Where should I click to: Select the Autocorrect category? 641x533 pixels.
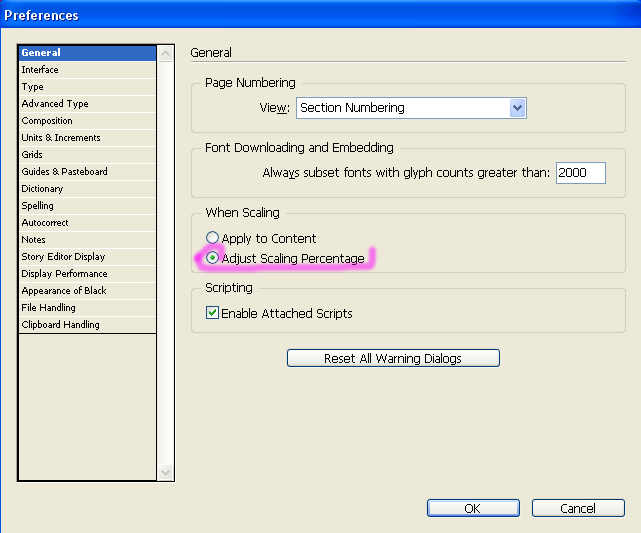(87, 223)
